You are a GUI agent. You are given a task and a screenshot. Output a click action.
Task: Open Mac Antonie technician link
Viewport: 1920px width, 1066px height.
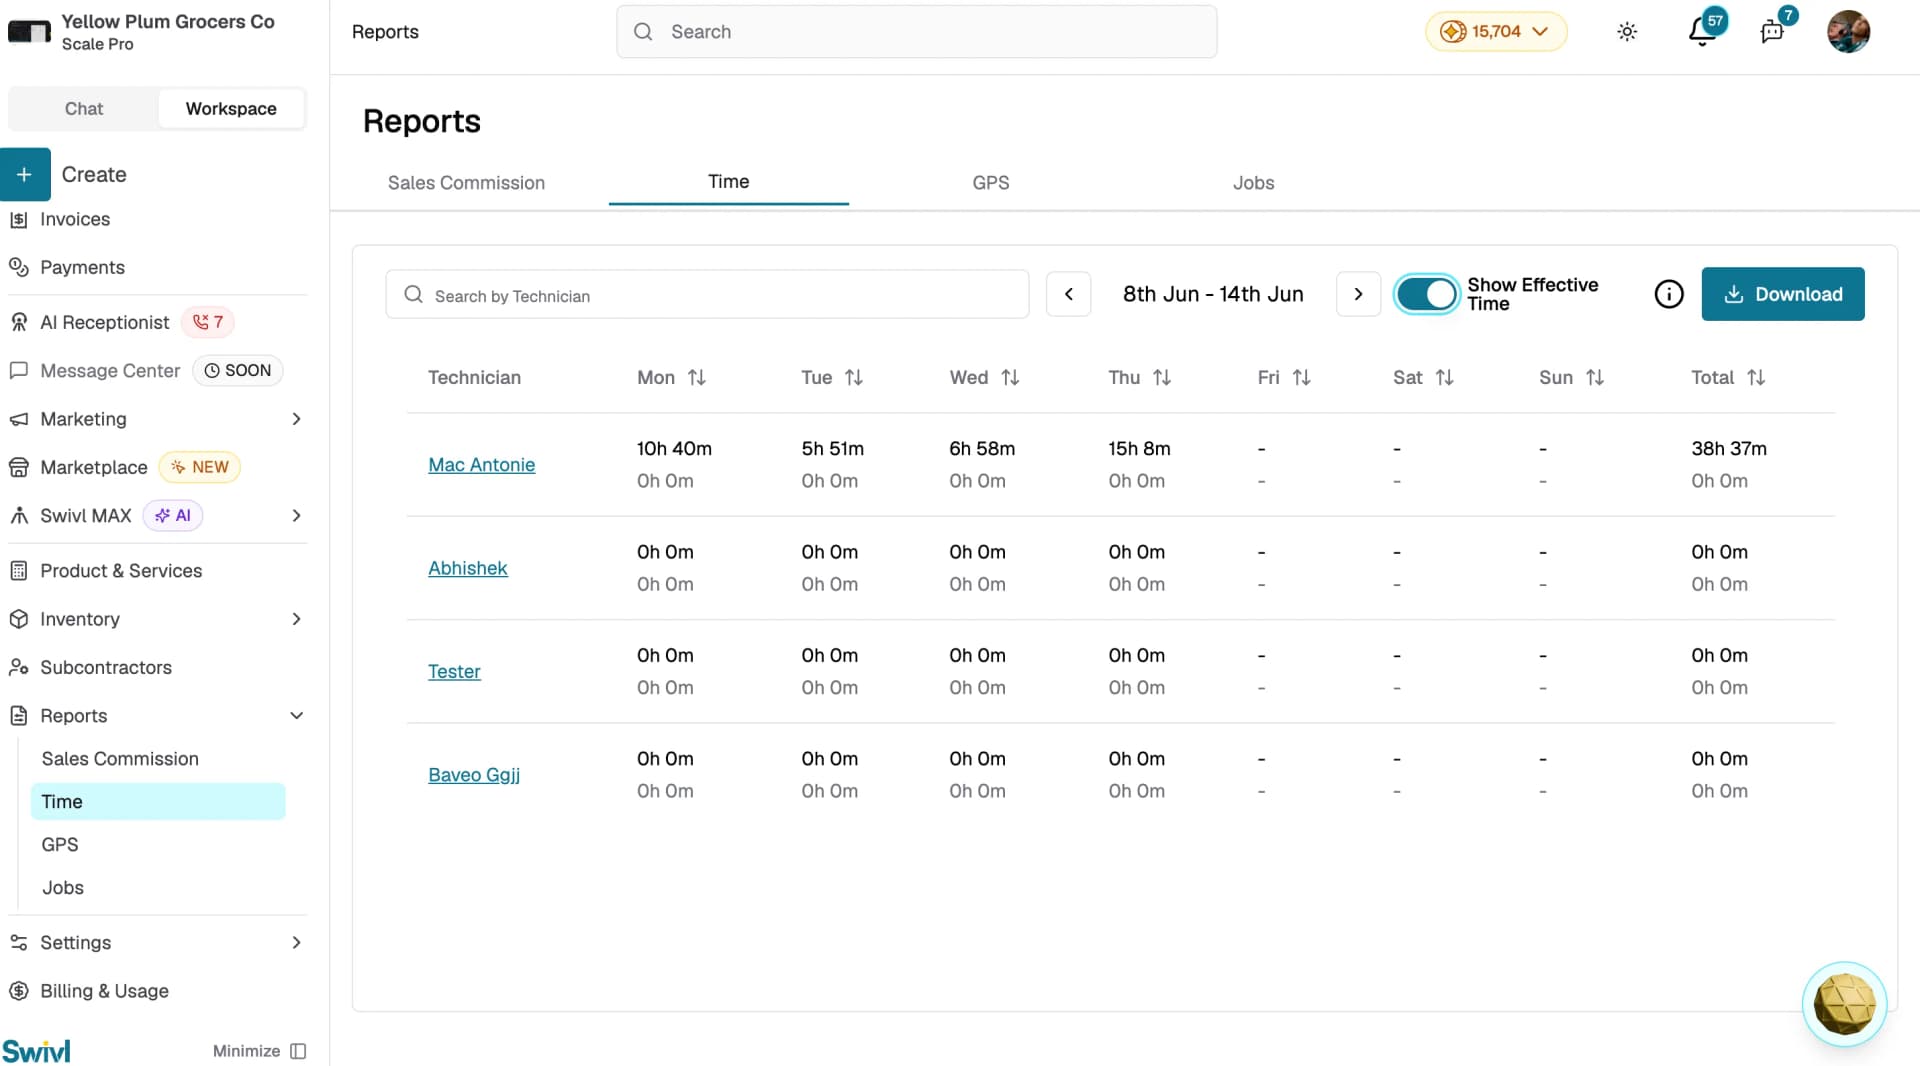point(481,464)
